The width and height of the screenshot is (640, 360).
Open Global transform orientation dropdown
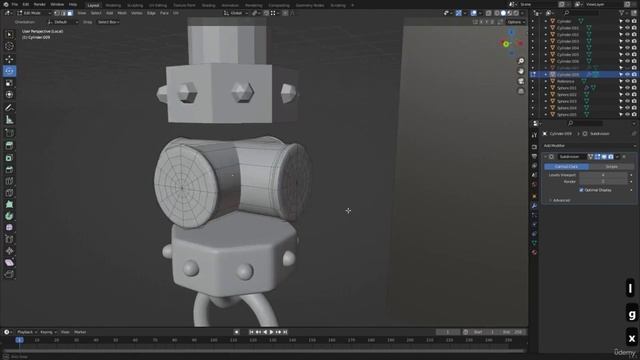(x=236, y=13)
